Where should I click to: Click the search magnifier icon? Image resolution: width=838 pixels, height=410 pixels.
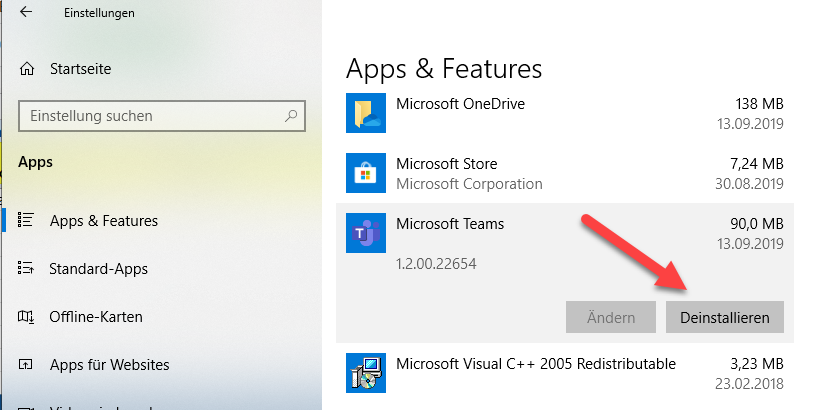291,116
